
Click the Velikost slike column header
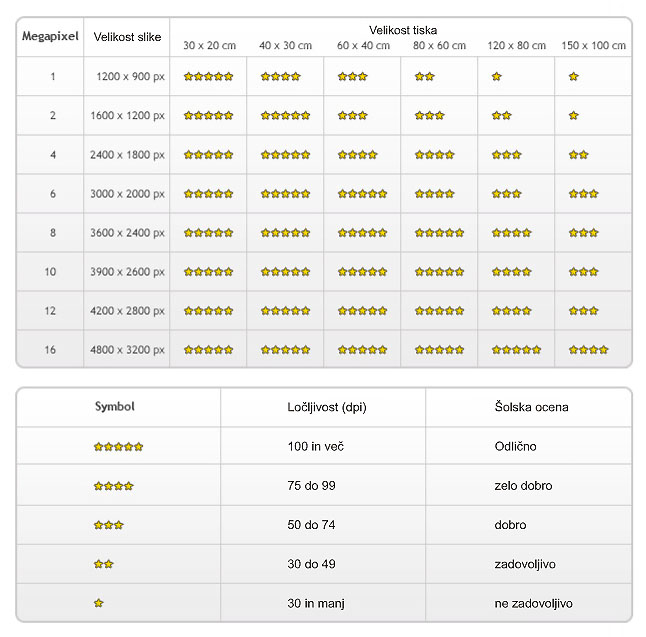[x=127, y=37]
